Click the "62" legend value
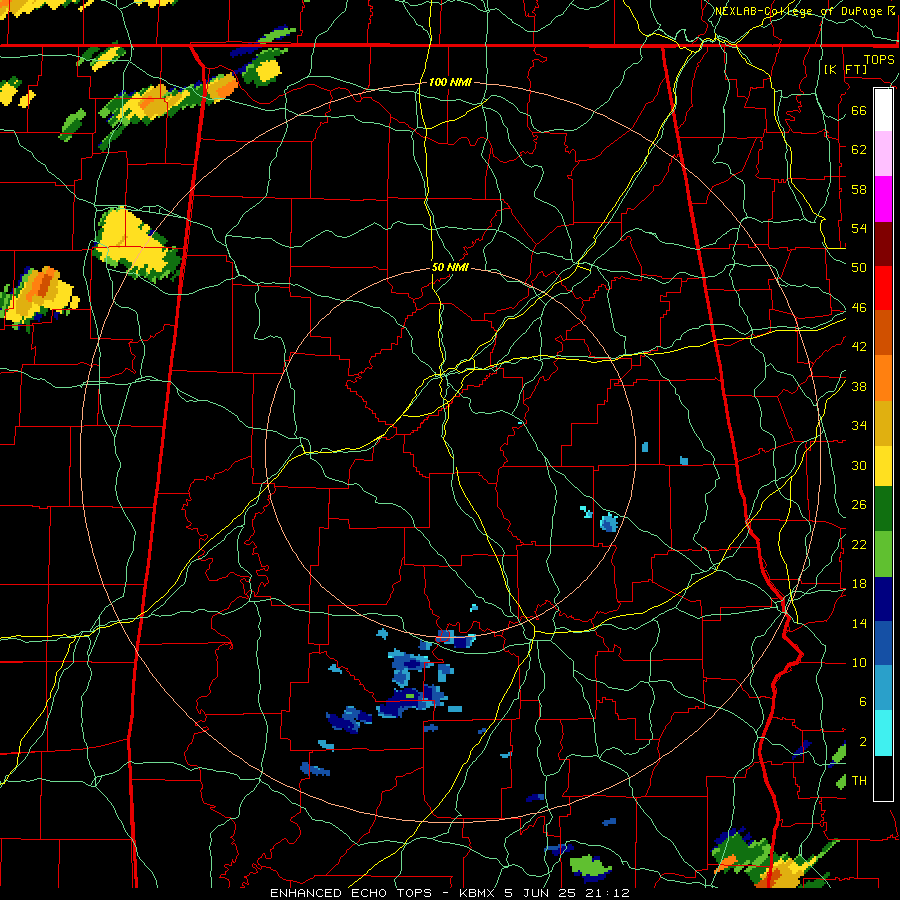 coord(859,149)
